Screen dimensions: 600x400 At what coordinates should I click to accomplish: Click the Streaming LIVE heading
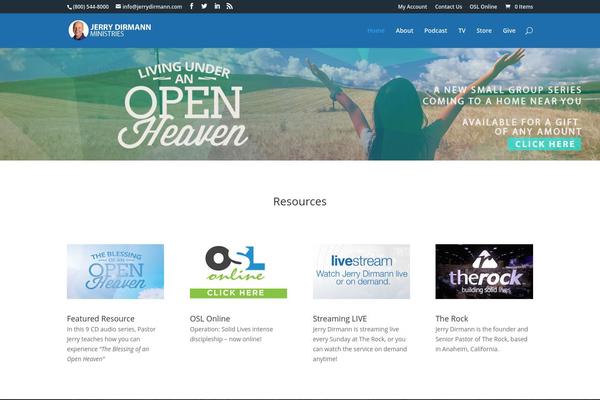coord(340,318)
